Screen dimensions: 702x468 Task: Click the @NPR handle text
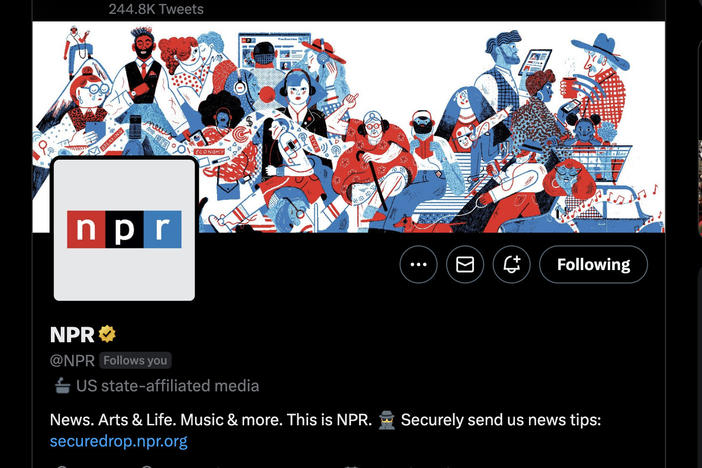point(72,361)
